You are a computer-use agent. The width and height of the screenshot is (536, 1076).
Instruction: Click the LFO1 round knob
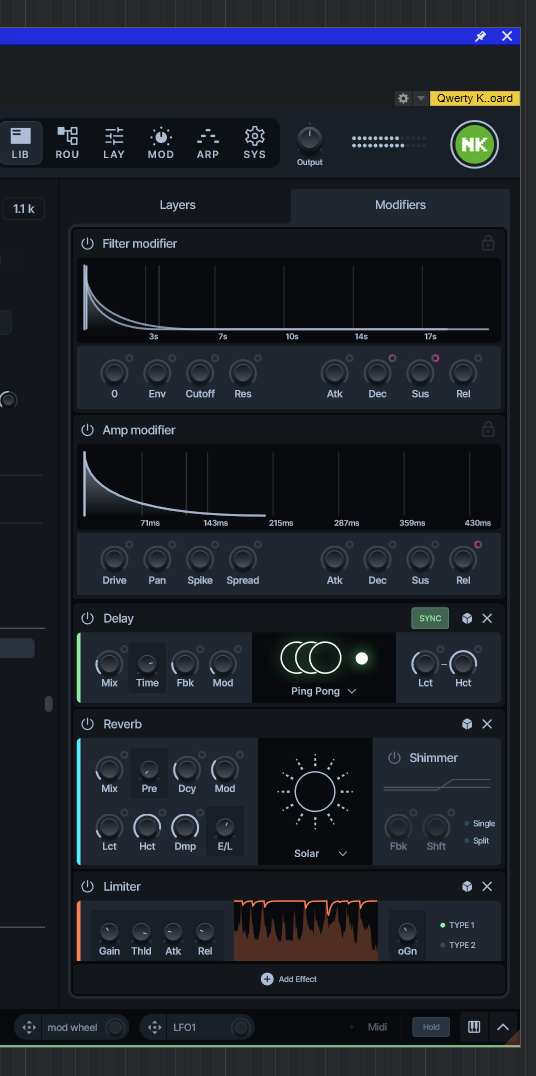(240, 1027)
